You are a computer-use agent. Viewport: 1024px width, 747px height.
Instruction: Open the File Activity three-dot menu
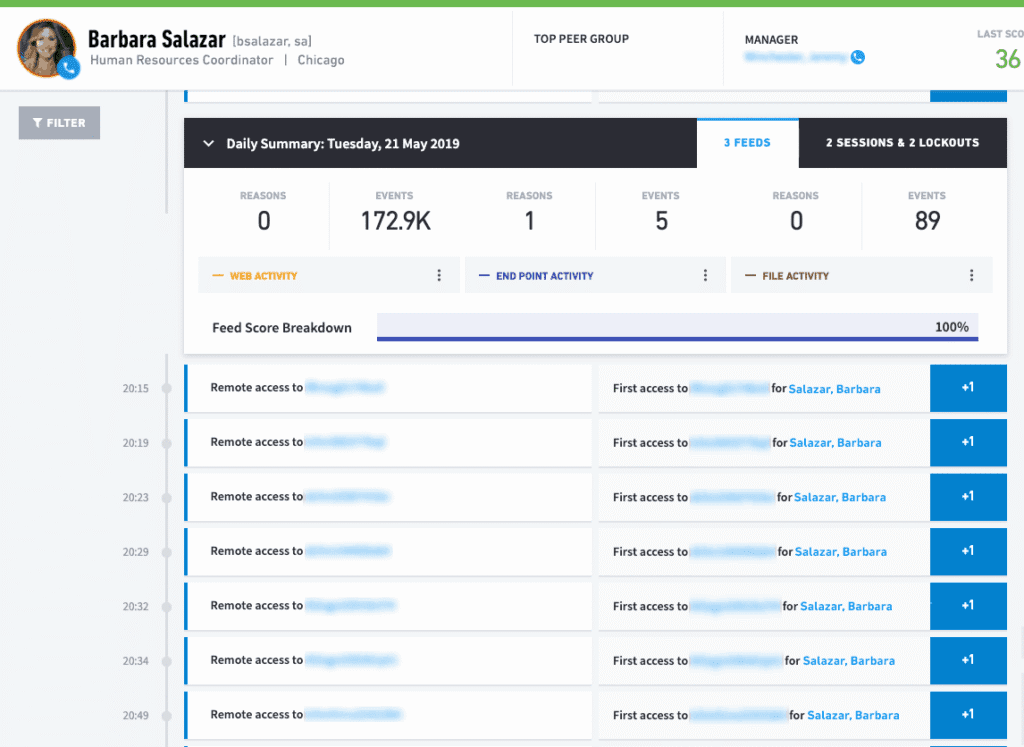pyautogui.click(x=972, y=276)
